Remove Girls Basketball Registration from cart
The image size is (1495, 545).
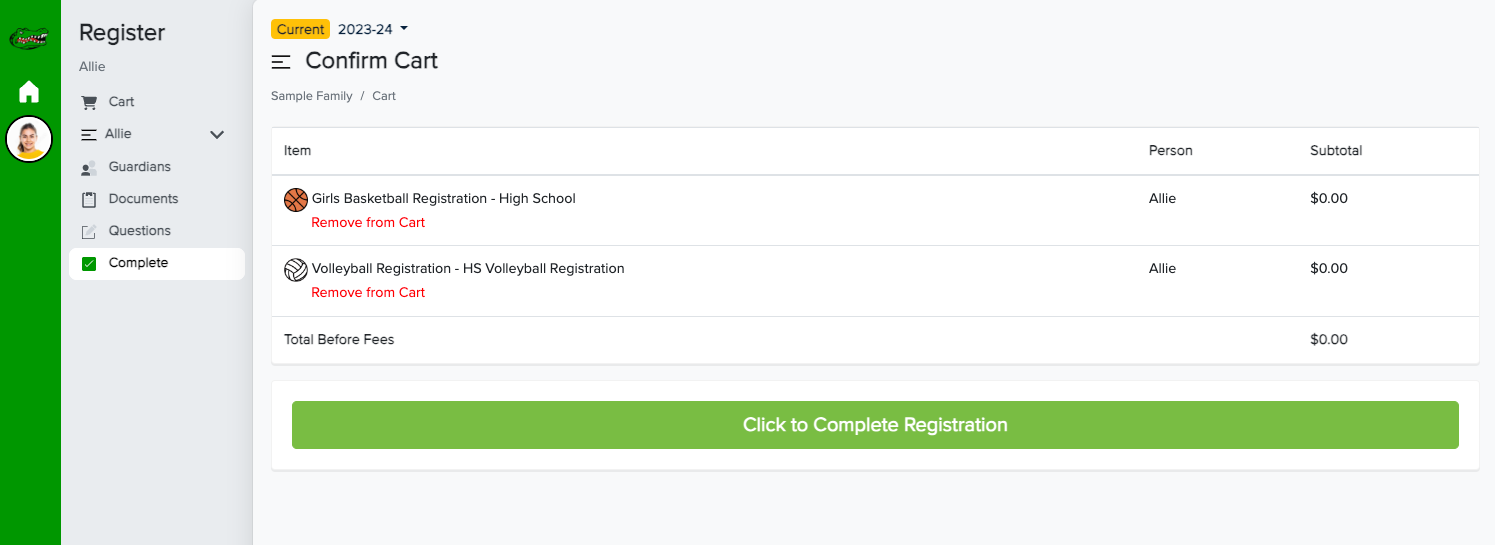tap(368, 223)
